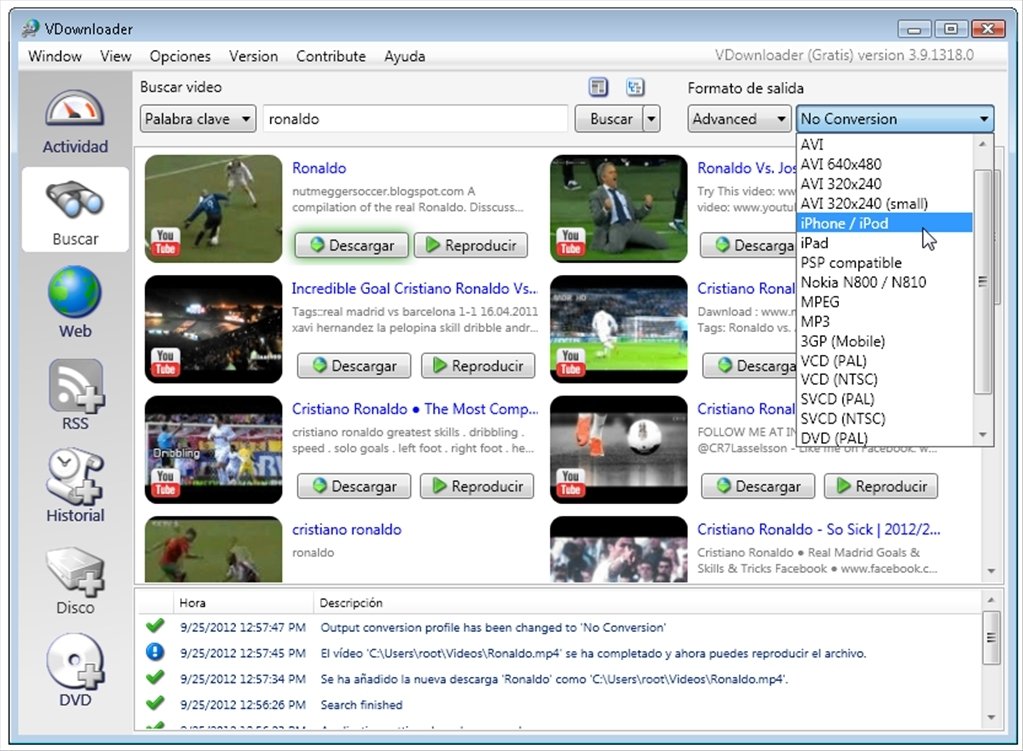Click the green check icon on 12:57:47 log row
Image resolution: width=1023 pixels, height=751 pixels.
tap(155, 626)
